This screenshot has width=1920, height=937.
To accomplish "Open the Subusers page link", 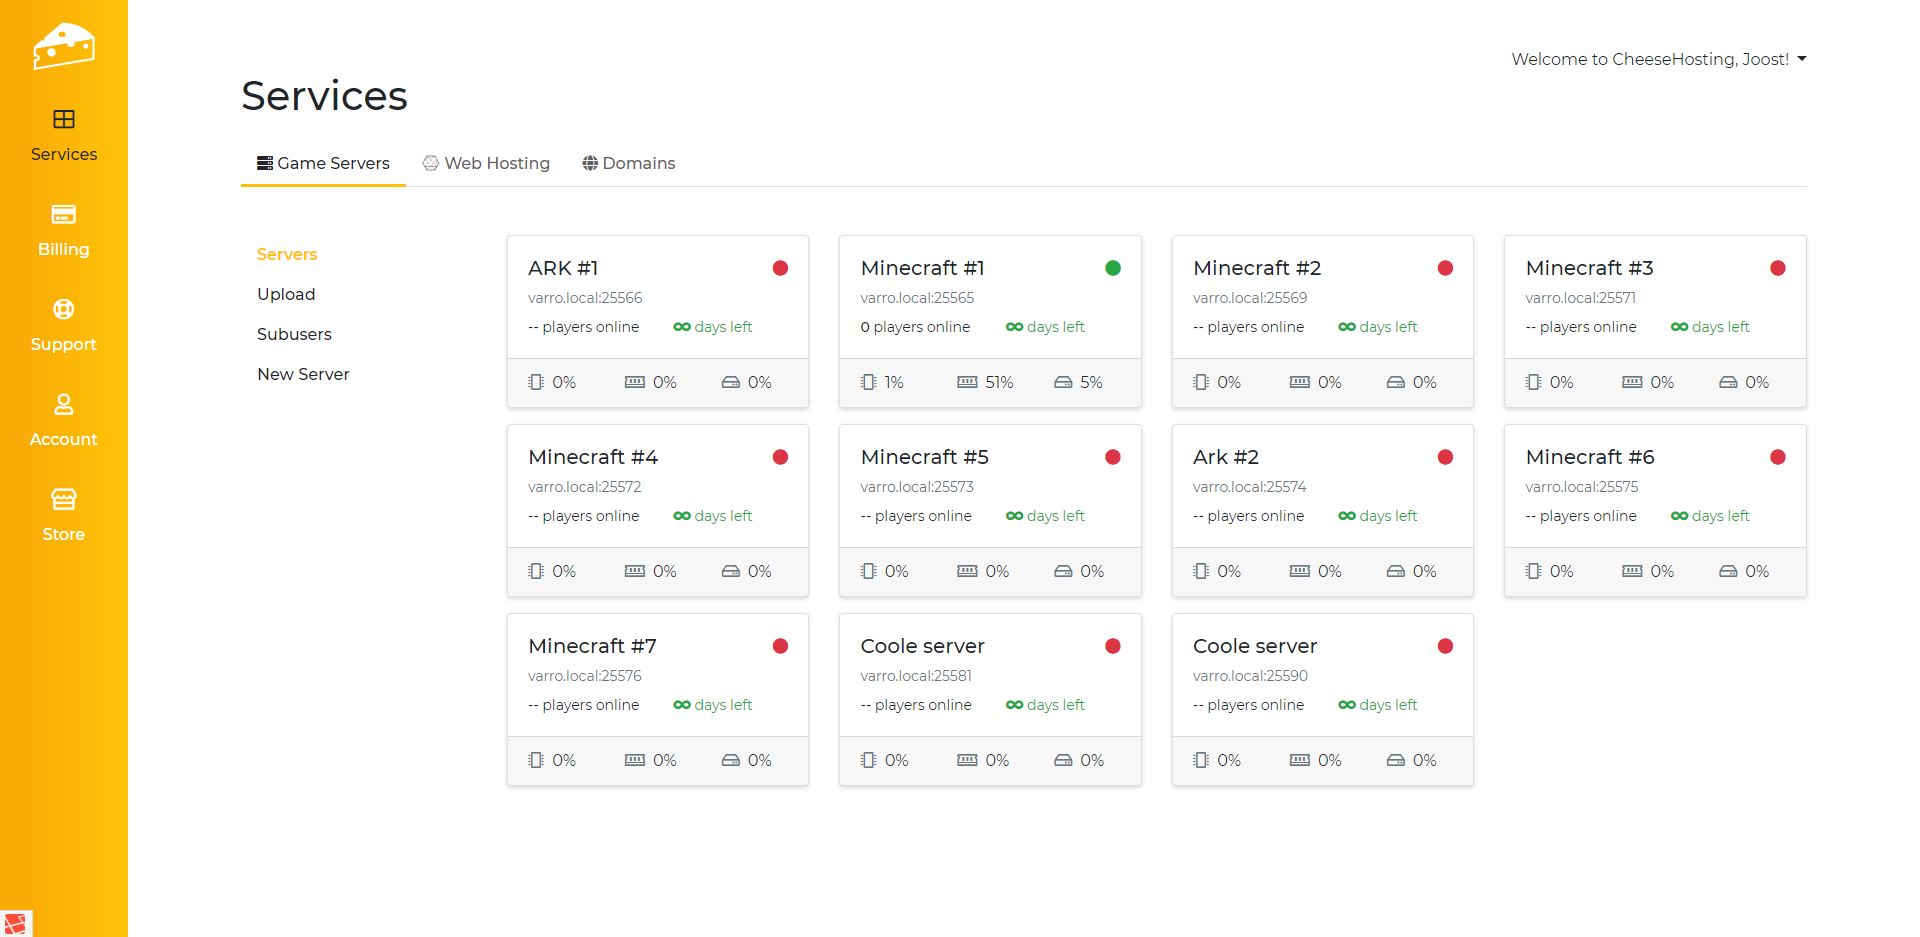I will tap(294, 334).
